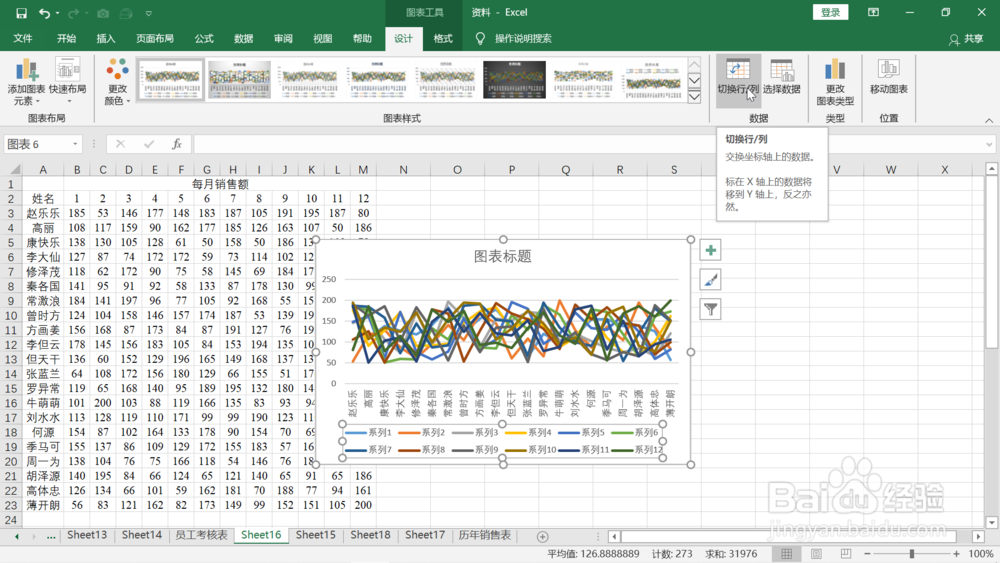The width and height of the screenshot is (1000, 563).
Task: Click cell containing 赵乐乐
Action: coord(43,213)
